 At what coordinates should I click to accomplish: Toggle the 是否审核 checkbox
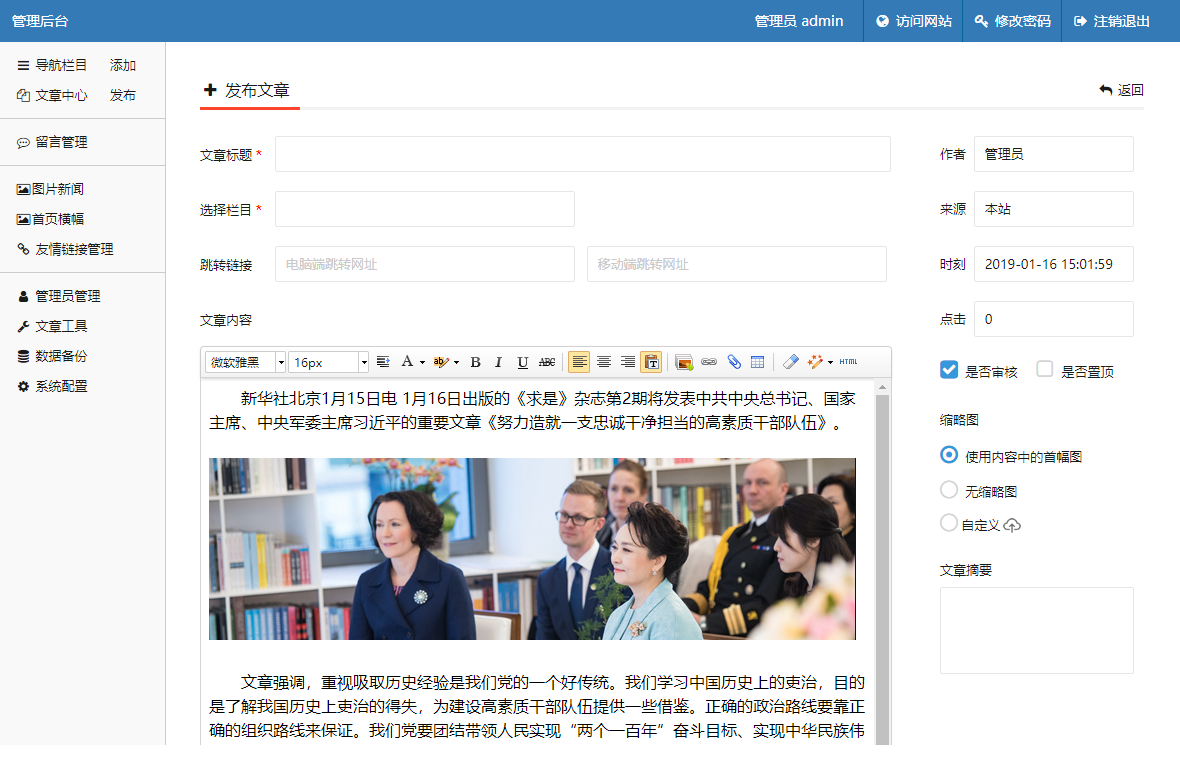[x=949, y=370]
